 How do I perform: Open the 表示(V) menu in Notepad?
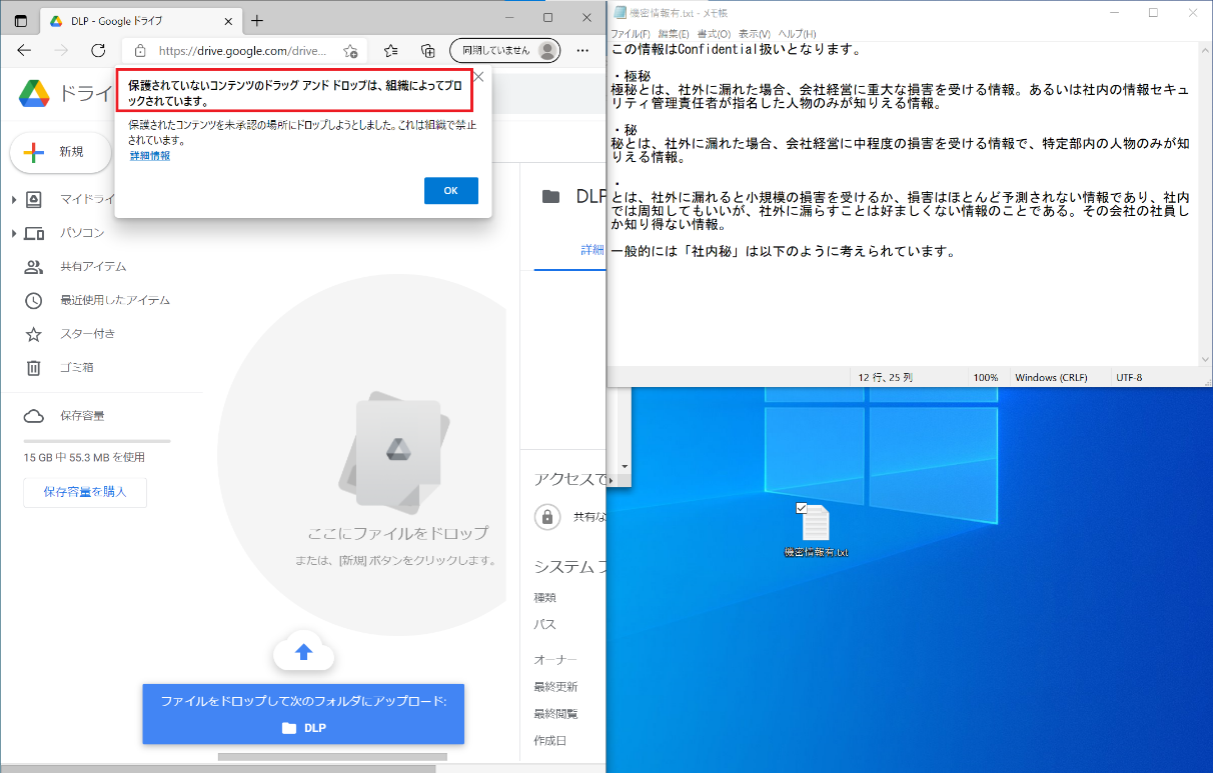[755, 34]
